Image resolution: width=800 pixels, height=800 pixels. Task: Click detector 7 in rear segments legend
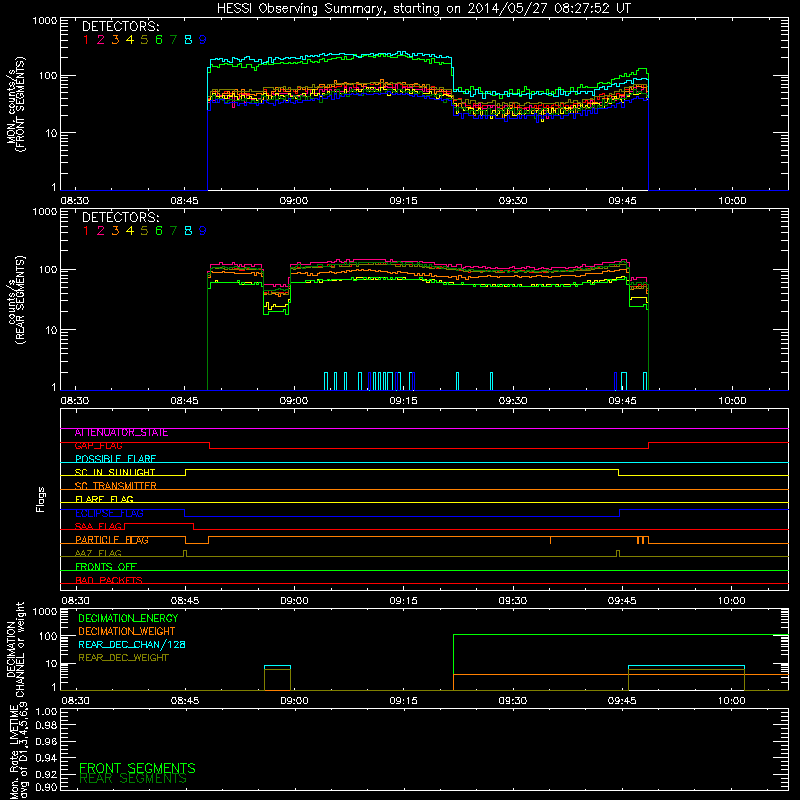click(173, 231)
